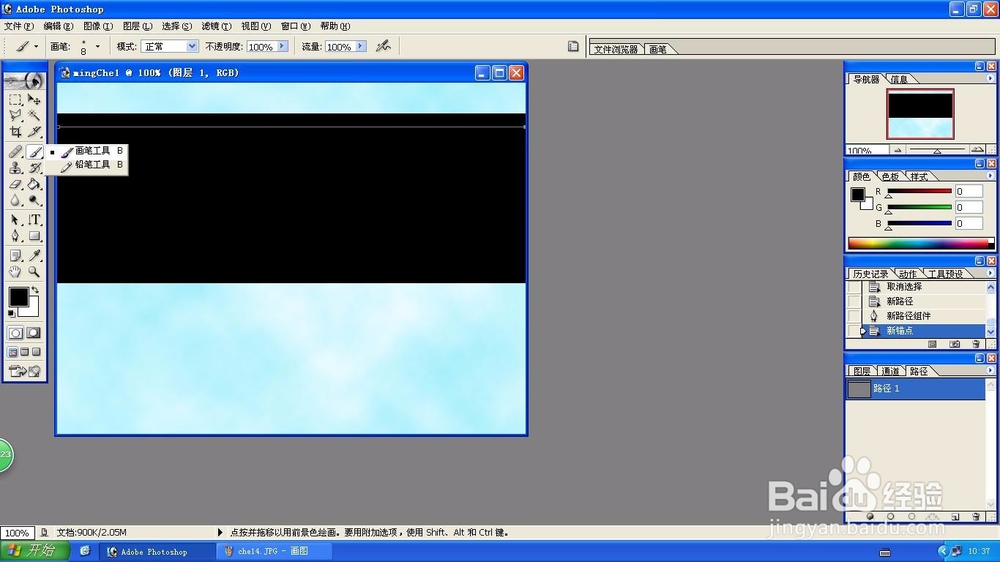Choose 画笔工具 from the tool flyout
Image resolution: width=1000 pixels, height=562 pixels.
pyautogui.click(x=87, y=151)
